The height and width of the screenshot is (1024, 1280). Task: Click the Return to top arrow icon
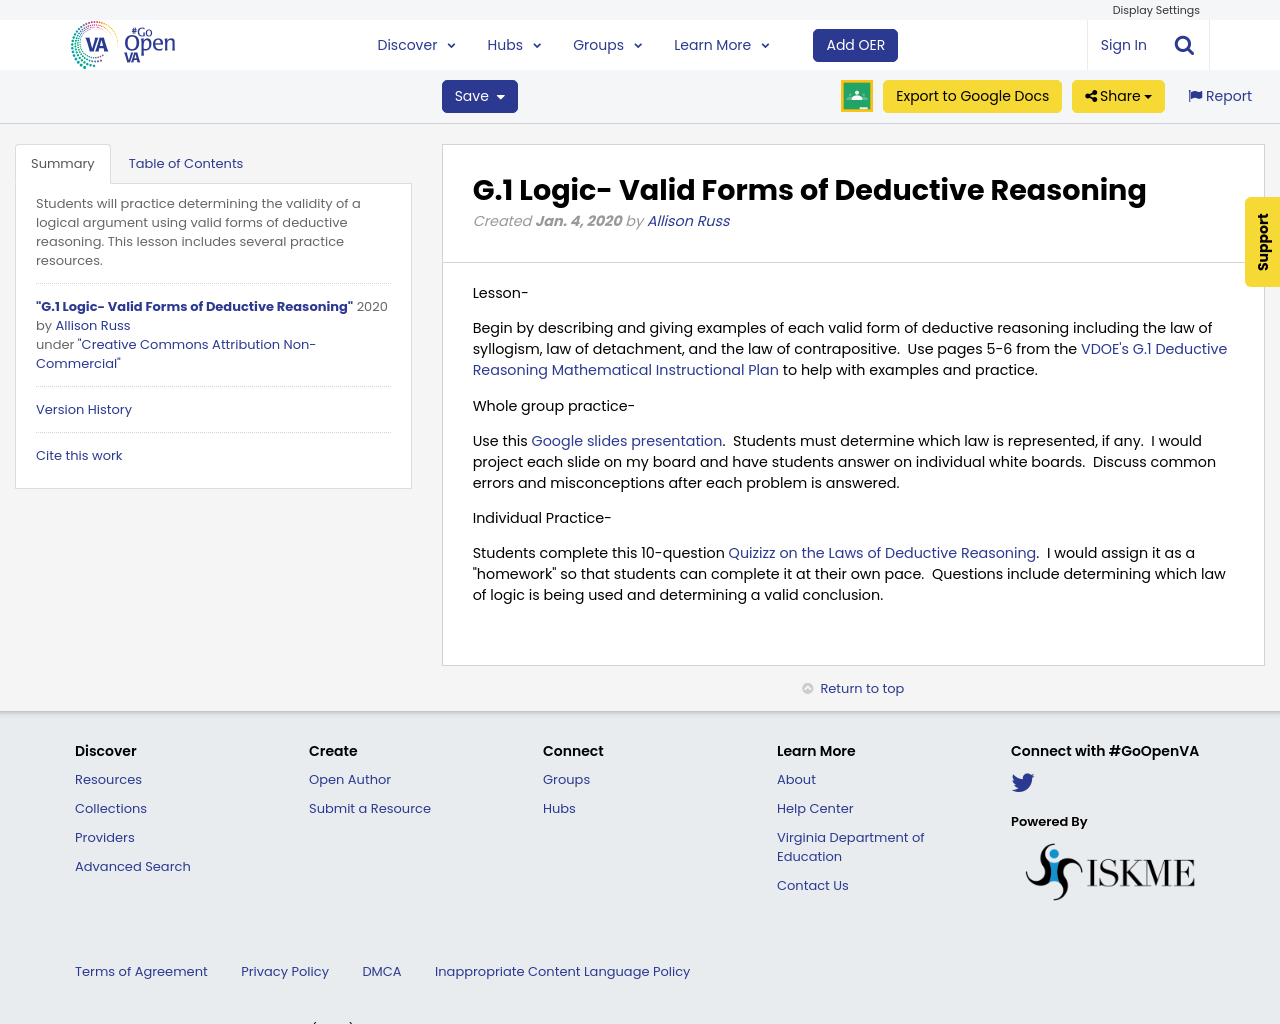pos(808,688)
